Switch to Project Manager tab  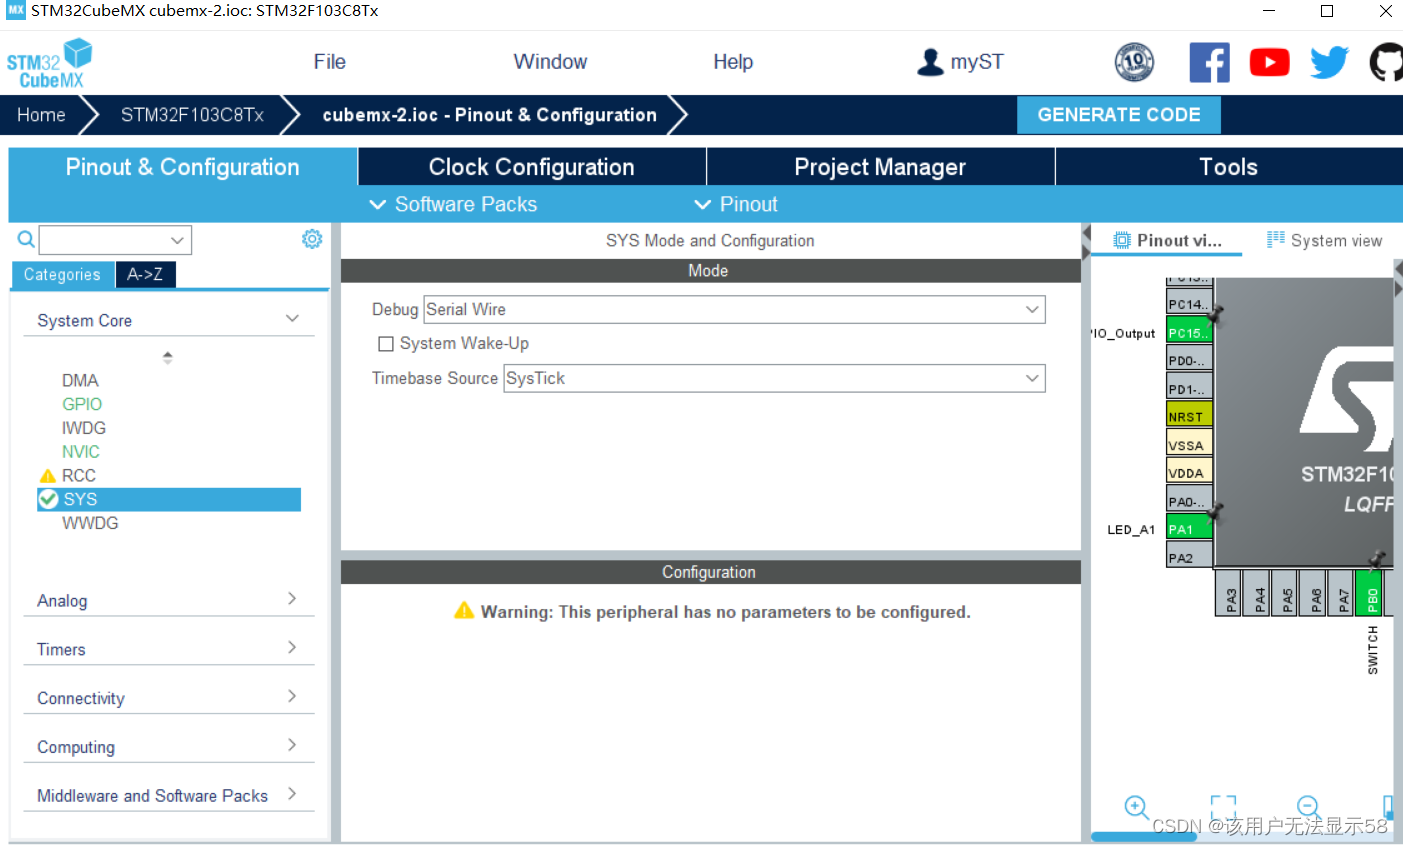click(880, 167)
